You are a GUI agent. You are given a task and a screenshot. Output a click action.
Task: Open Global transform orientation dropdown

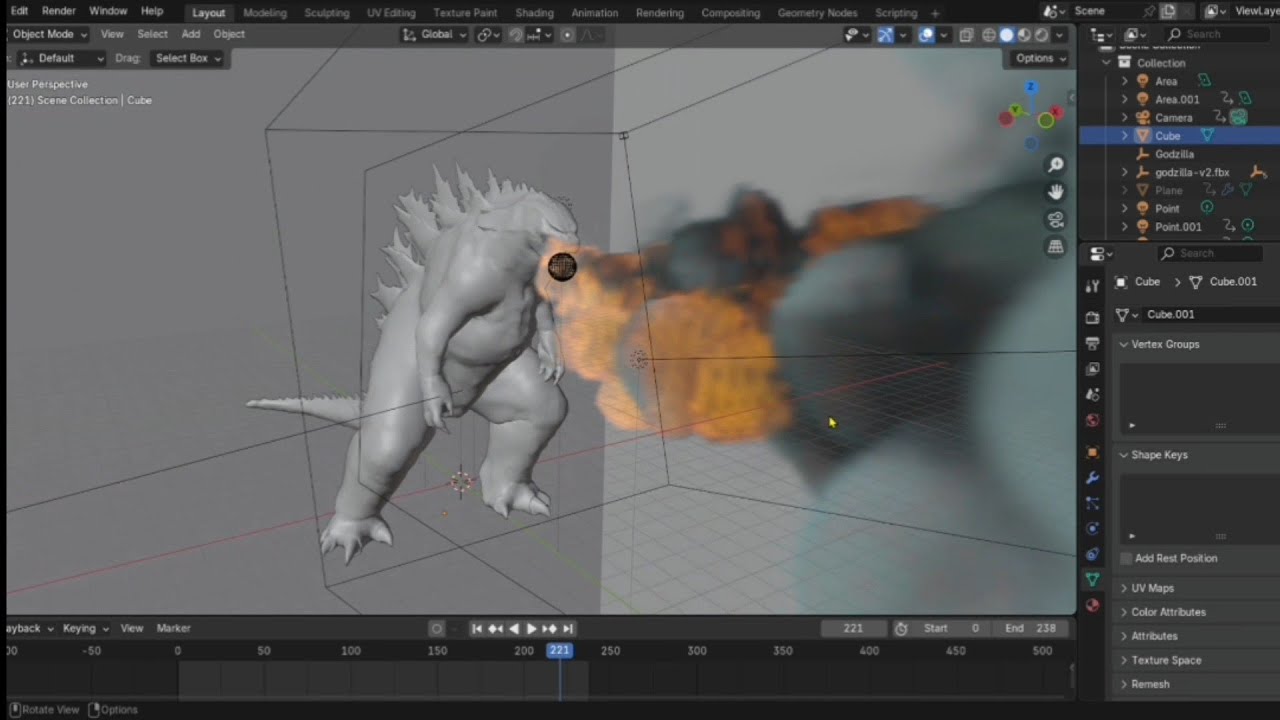[x=435, y=34]
